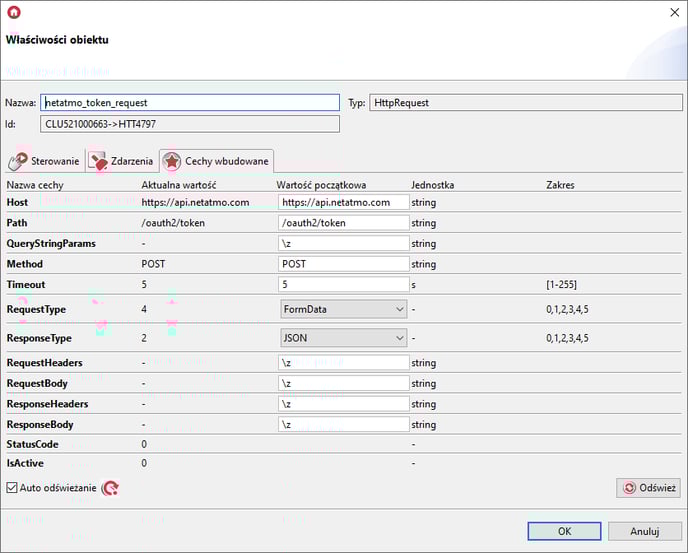Toggle the Auto odświeżanie checkbox
This screenshot has width=688, height=553.
click(x=12, y=488)
